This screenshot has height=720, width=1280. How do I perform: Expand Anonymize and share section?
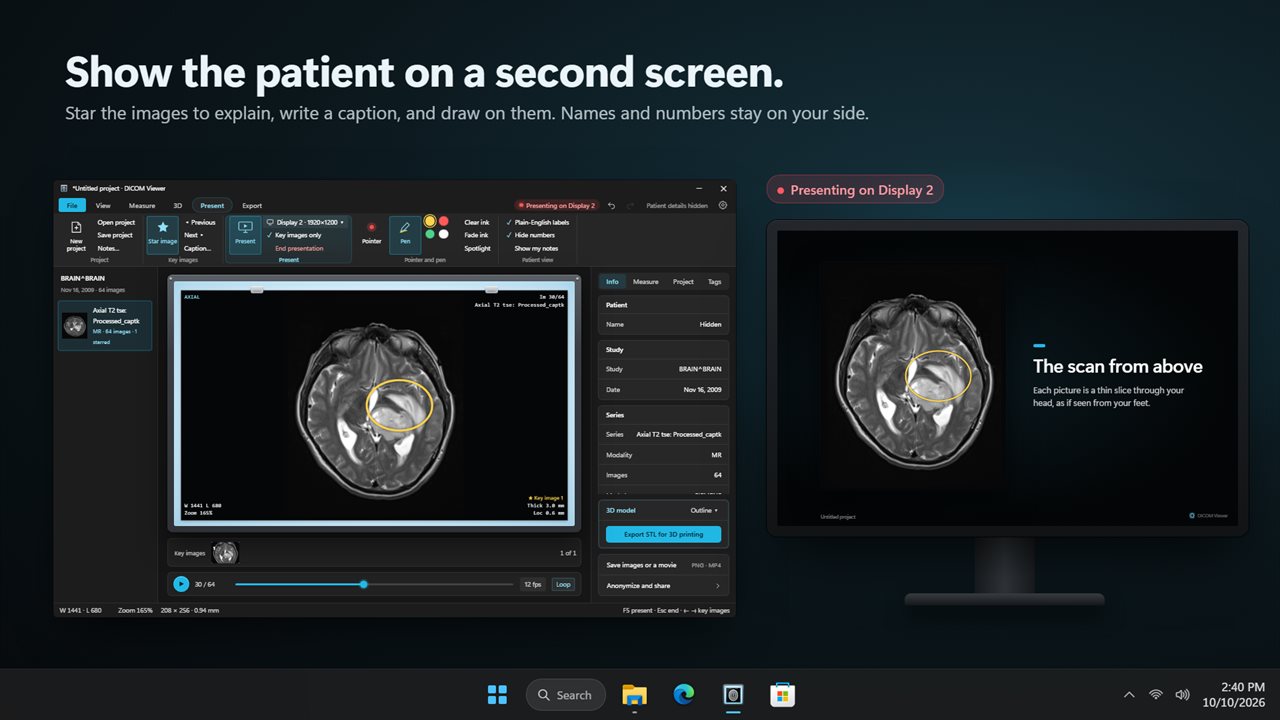click(x=663, y=586)
